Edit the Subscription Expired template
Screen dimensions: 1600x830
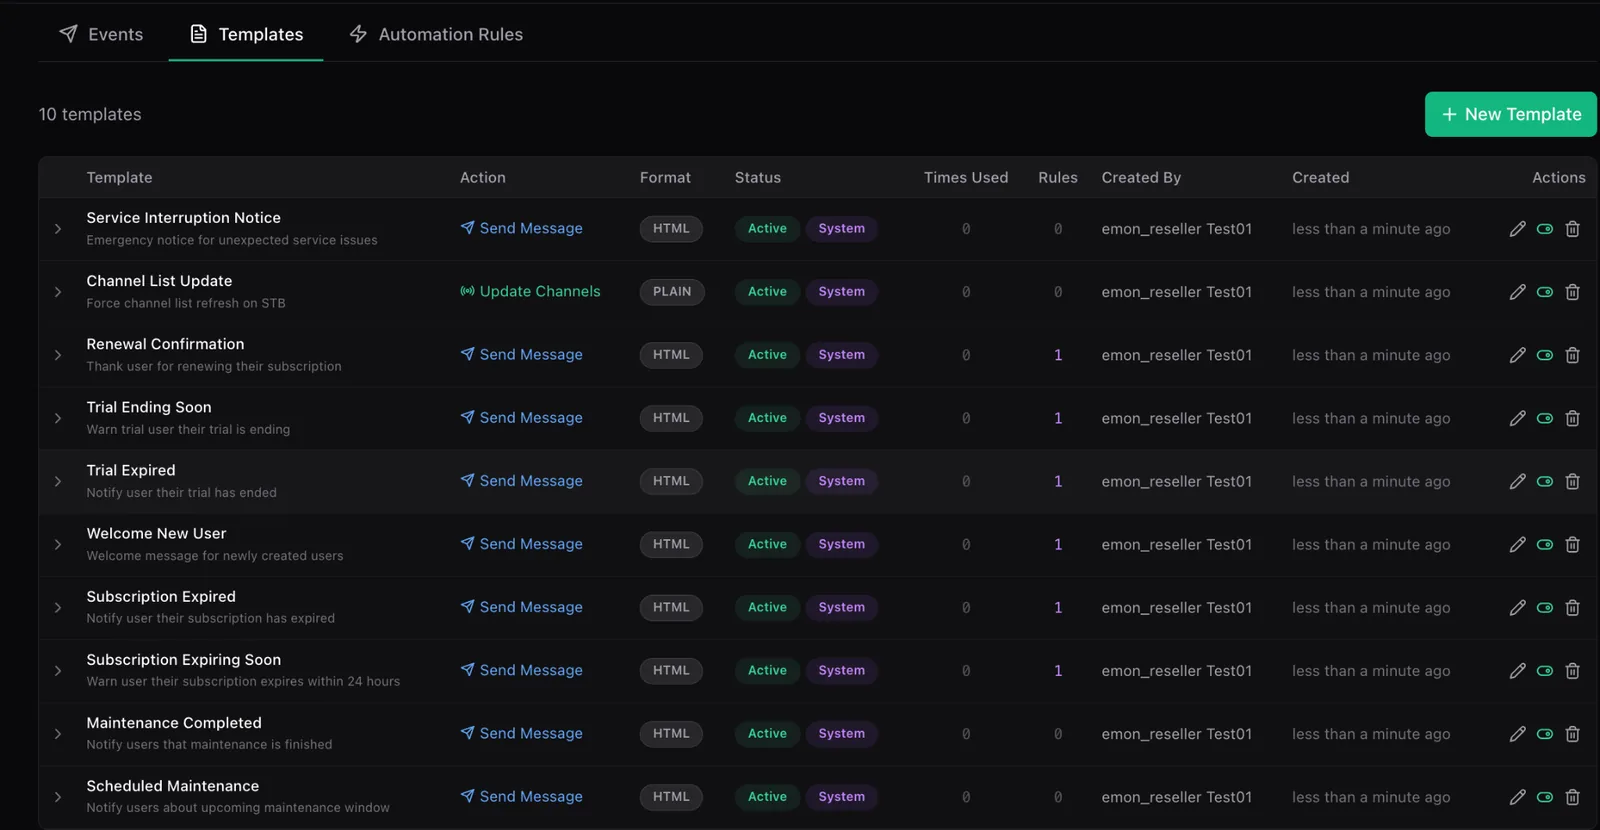(1517, 607)
